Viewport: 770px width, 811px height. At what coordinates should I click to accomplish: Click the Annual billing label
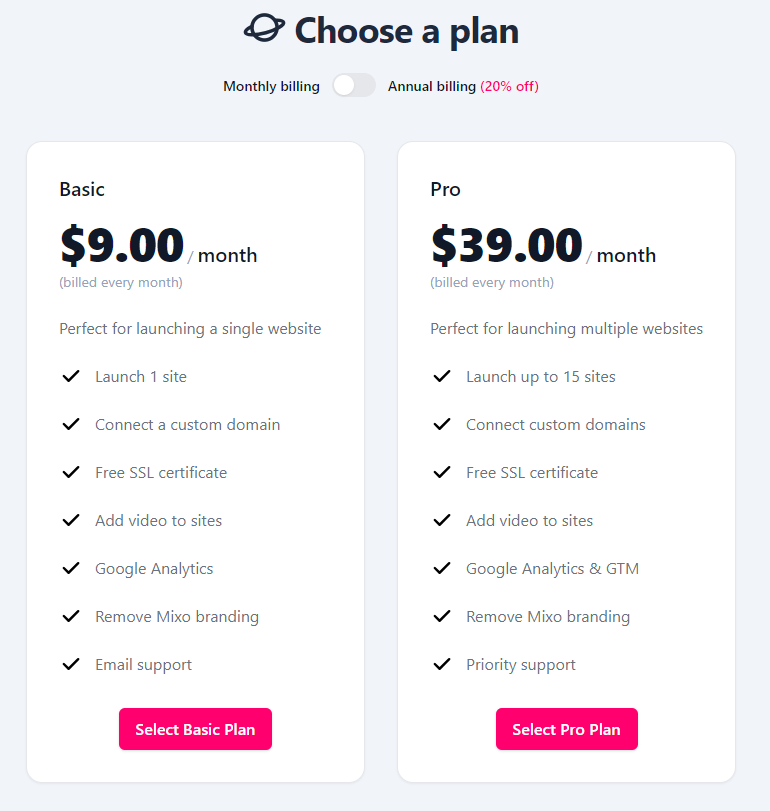[x=432, y=87]
